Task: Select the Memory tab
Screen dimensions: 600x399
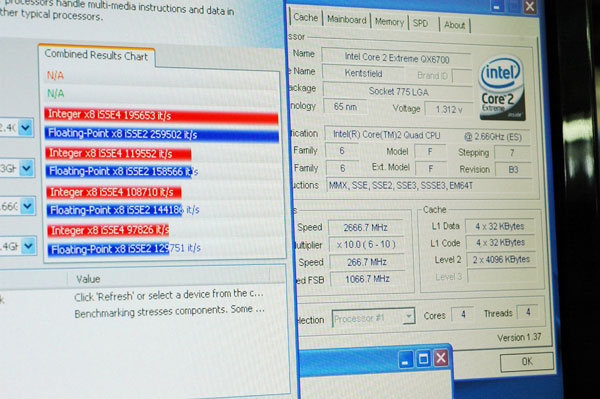Action: 389,22
